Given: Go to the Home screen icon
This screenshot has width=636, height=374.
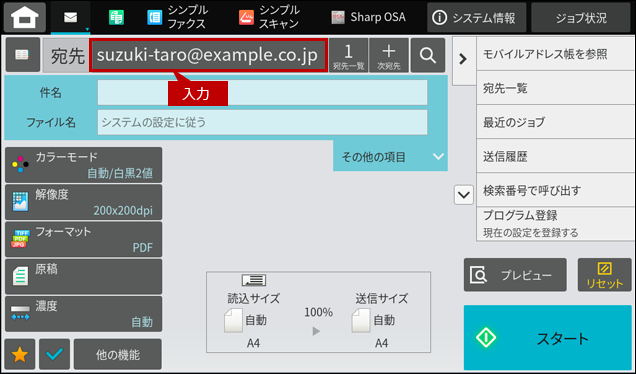Looking at the screenshot, I should tap(25, 17).
